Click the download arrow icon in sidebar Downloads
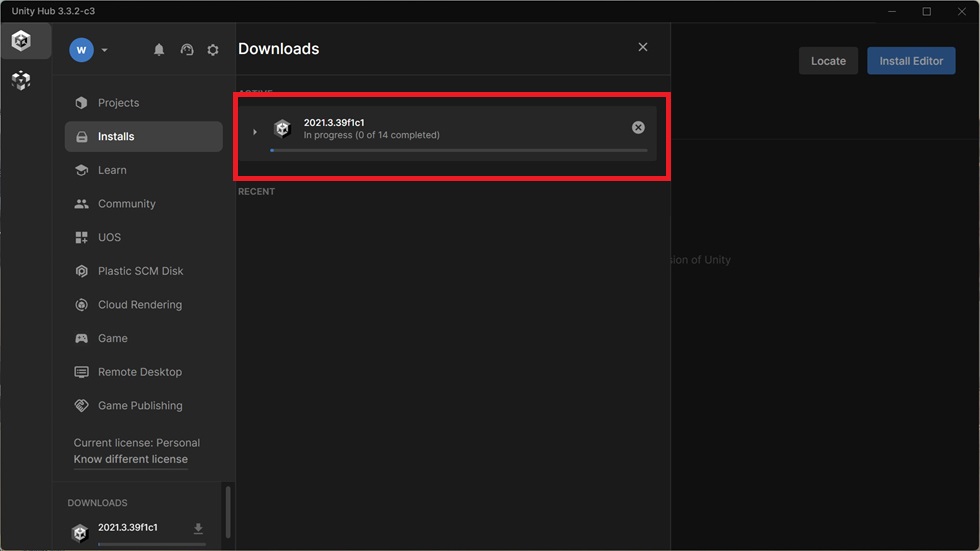Image resolution: width=980 pixels, height=551 pixels. (198, 529)
